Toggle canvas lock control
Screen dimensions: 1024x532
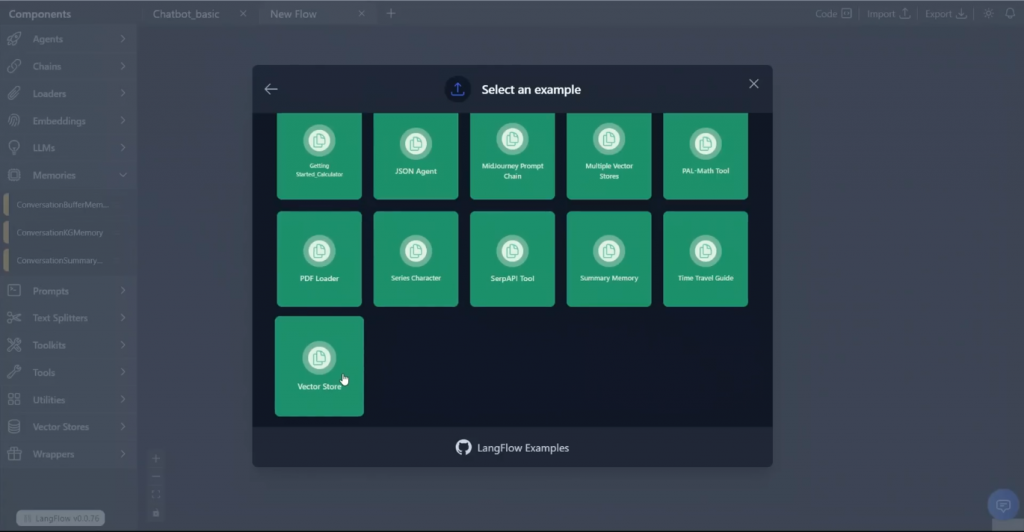(155, 513)
